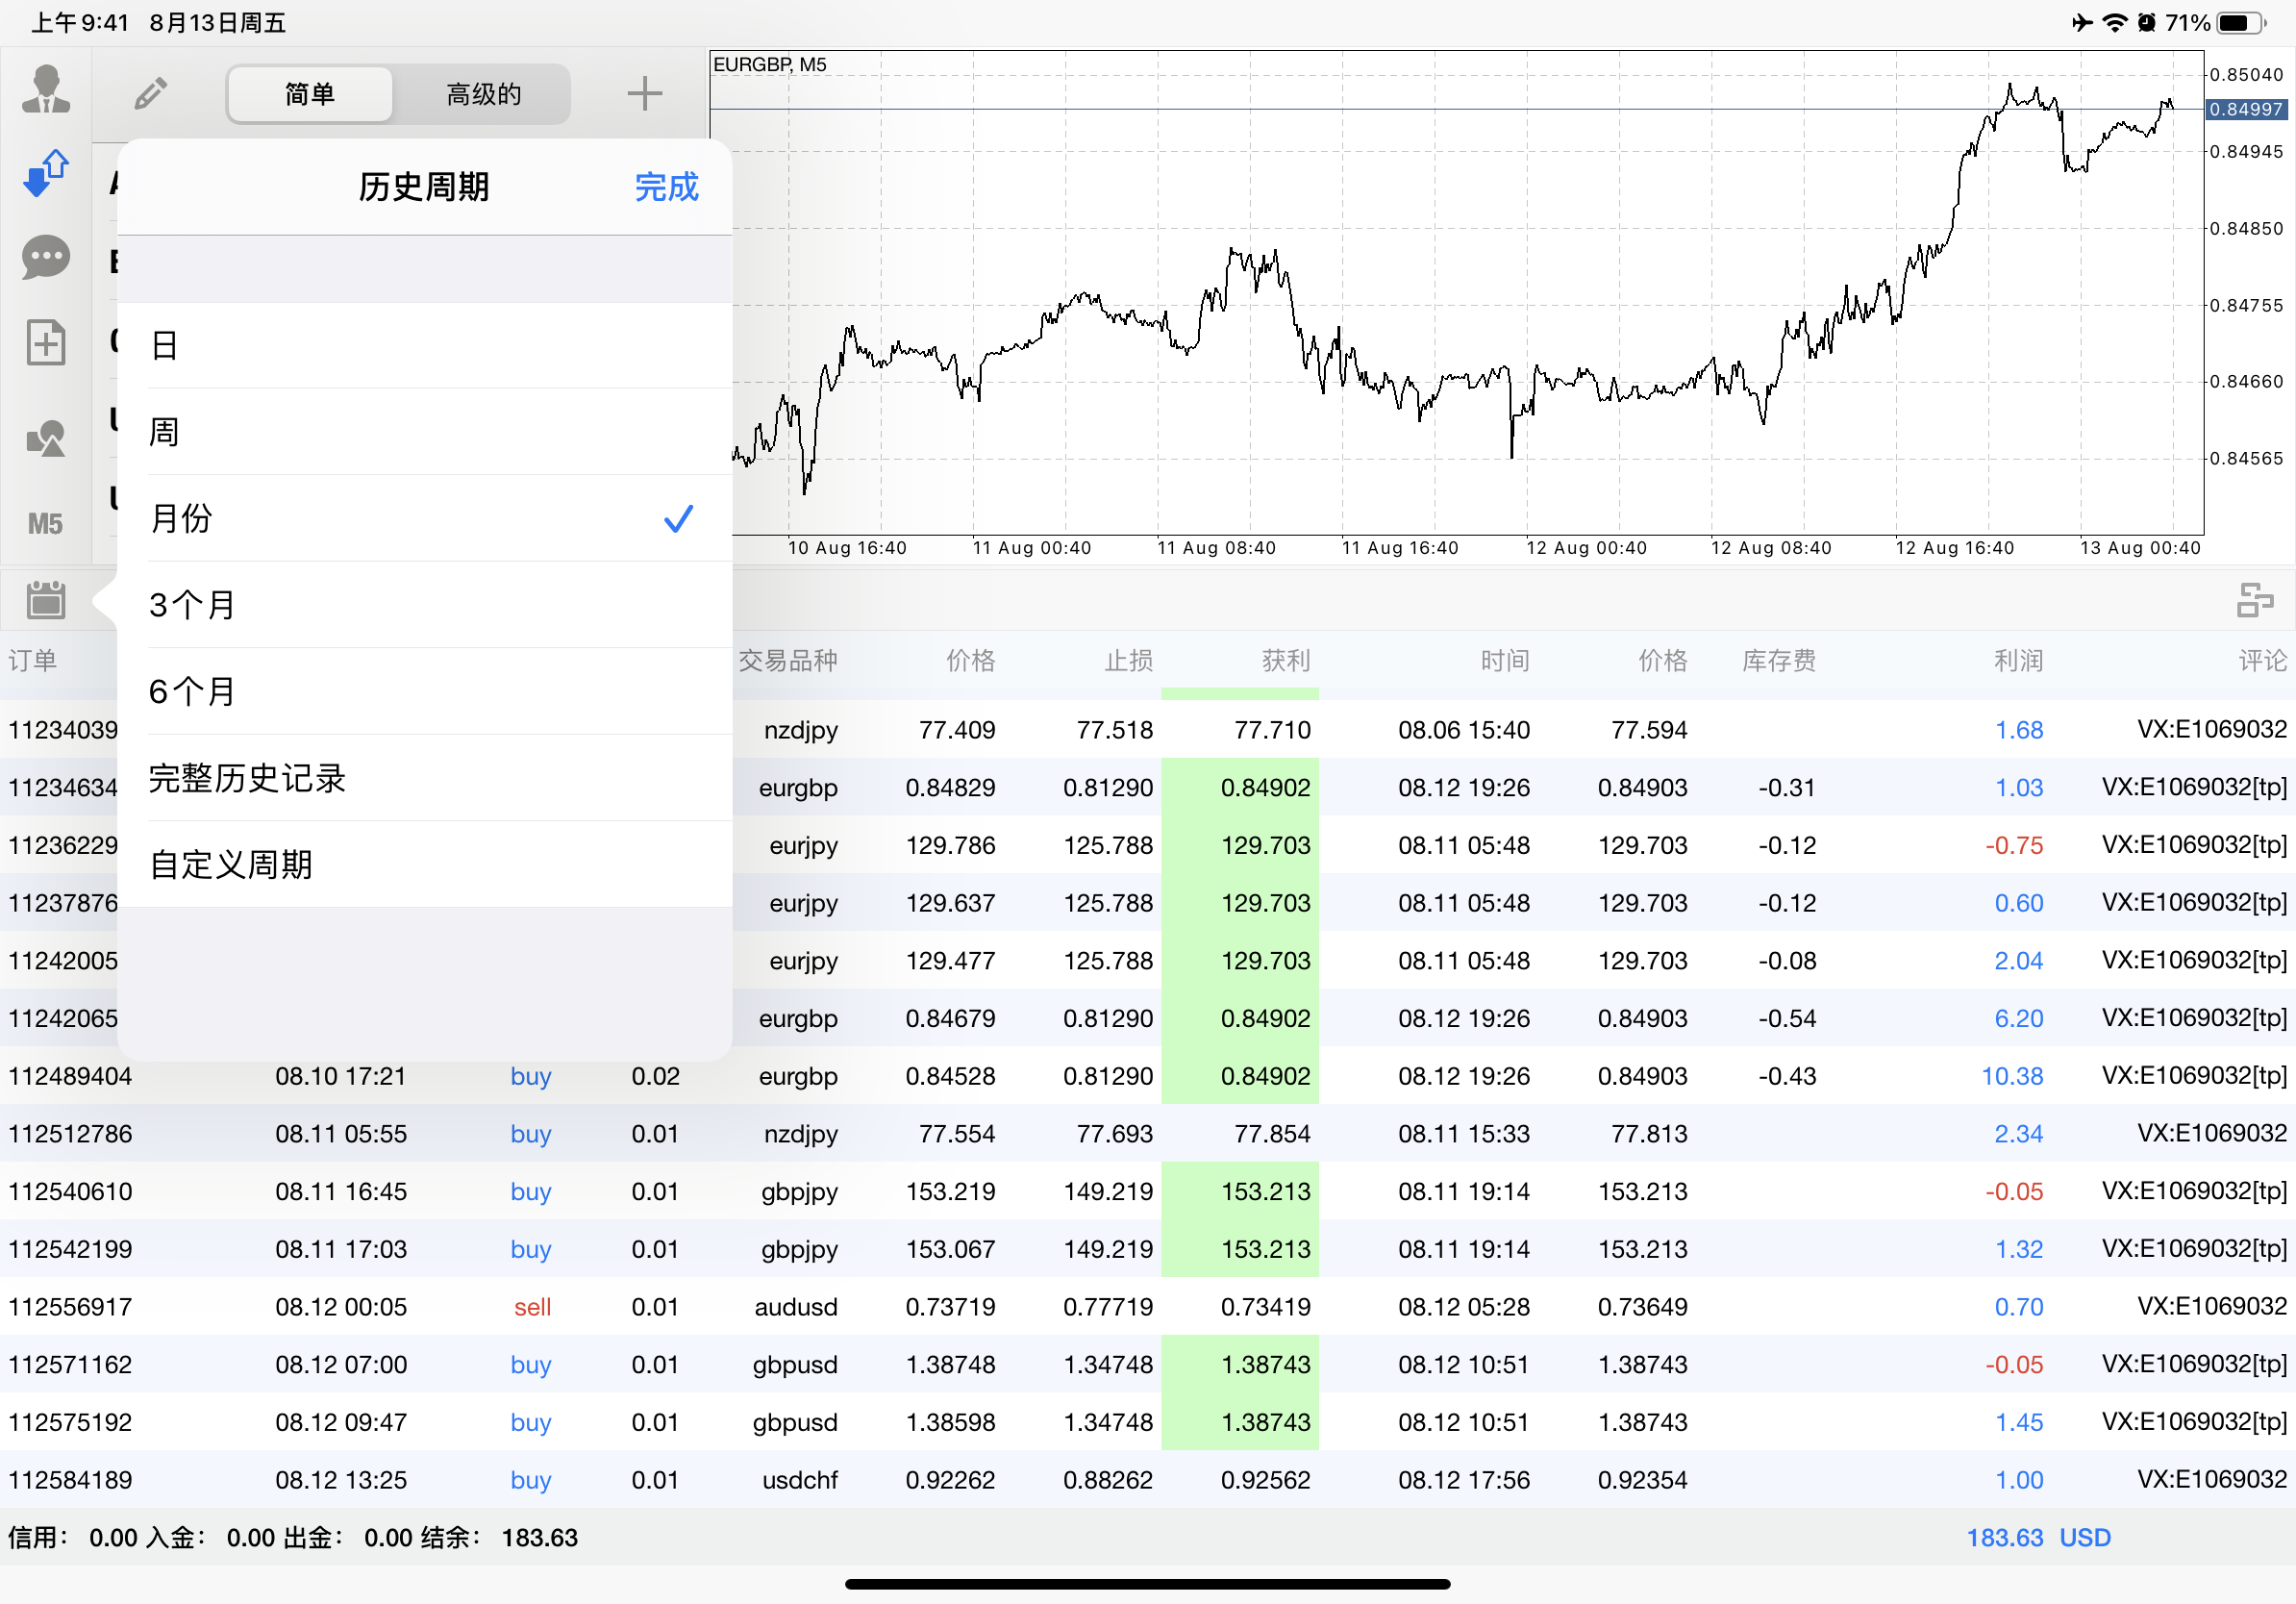Open the trade arrows icon in sidebar
The width and height of the screenshot is (2296, 1604).
[x=46, y=173]
